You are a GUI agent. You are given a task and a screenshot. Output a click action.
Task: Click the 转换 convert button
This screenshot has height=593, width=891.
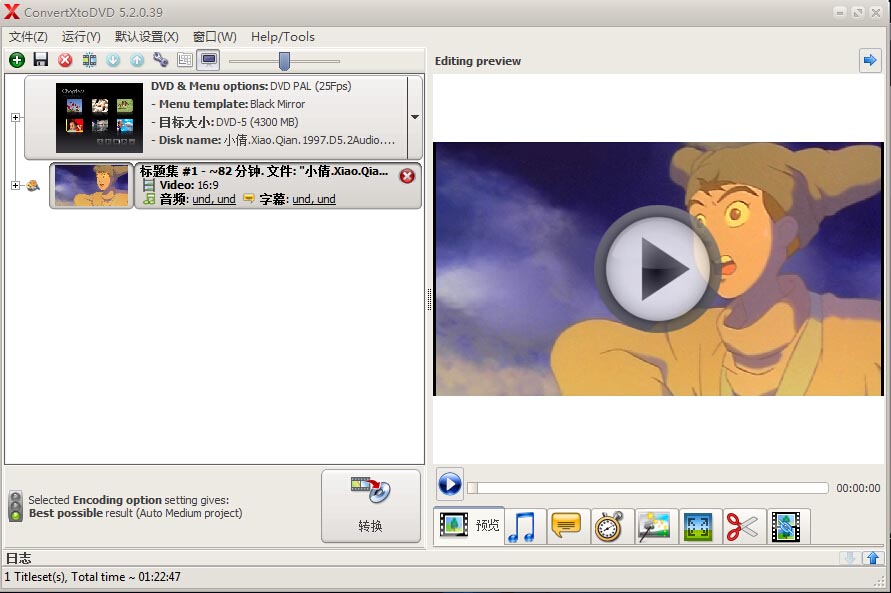(x=371, y=506)
